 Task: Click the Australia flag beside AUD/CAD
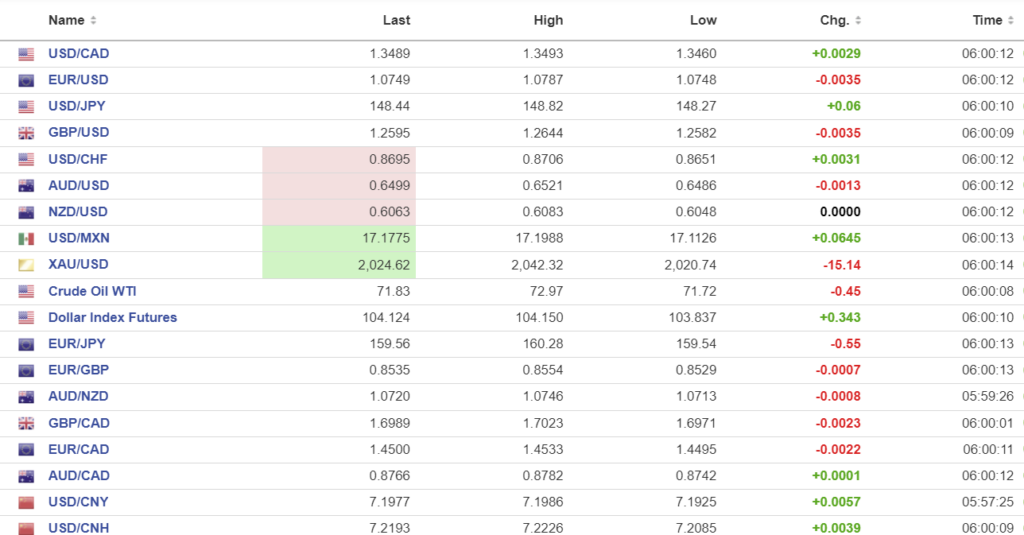point(26,476)
